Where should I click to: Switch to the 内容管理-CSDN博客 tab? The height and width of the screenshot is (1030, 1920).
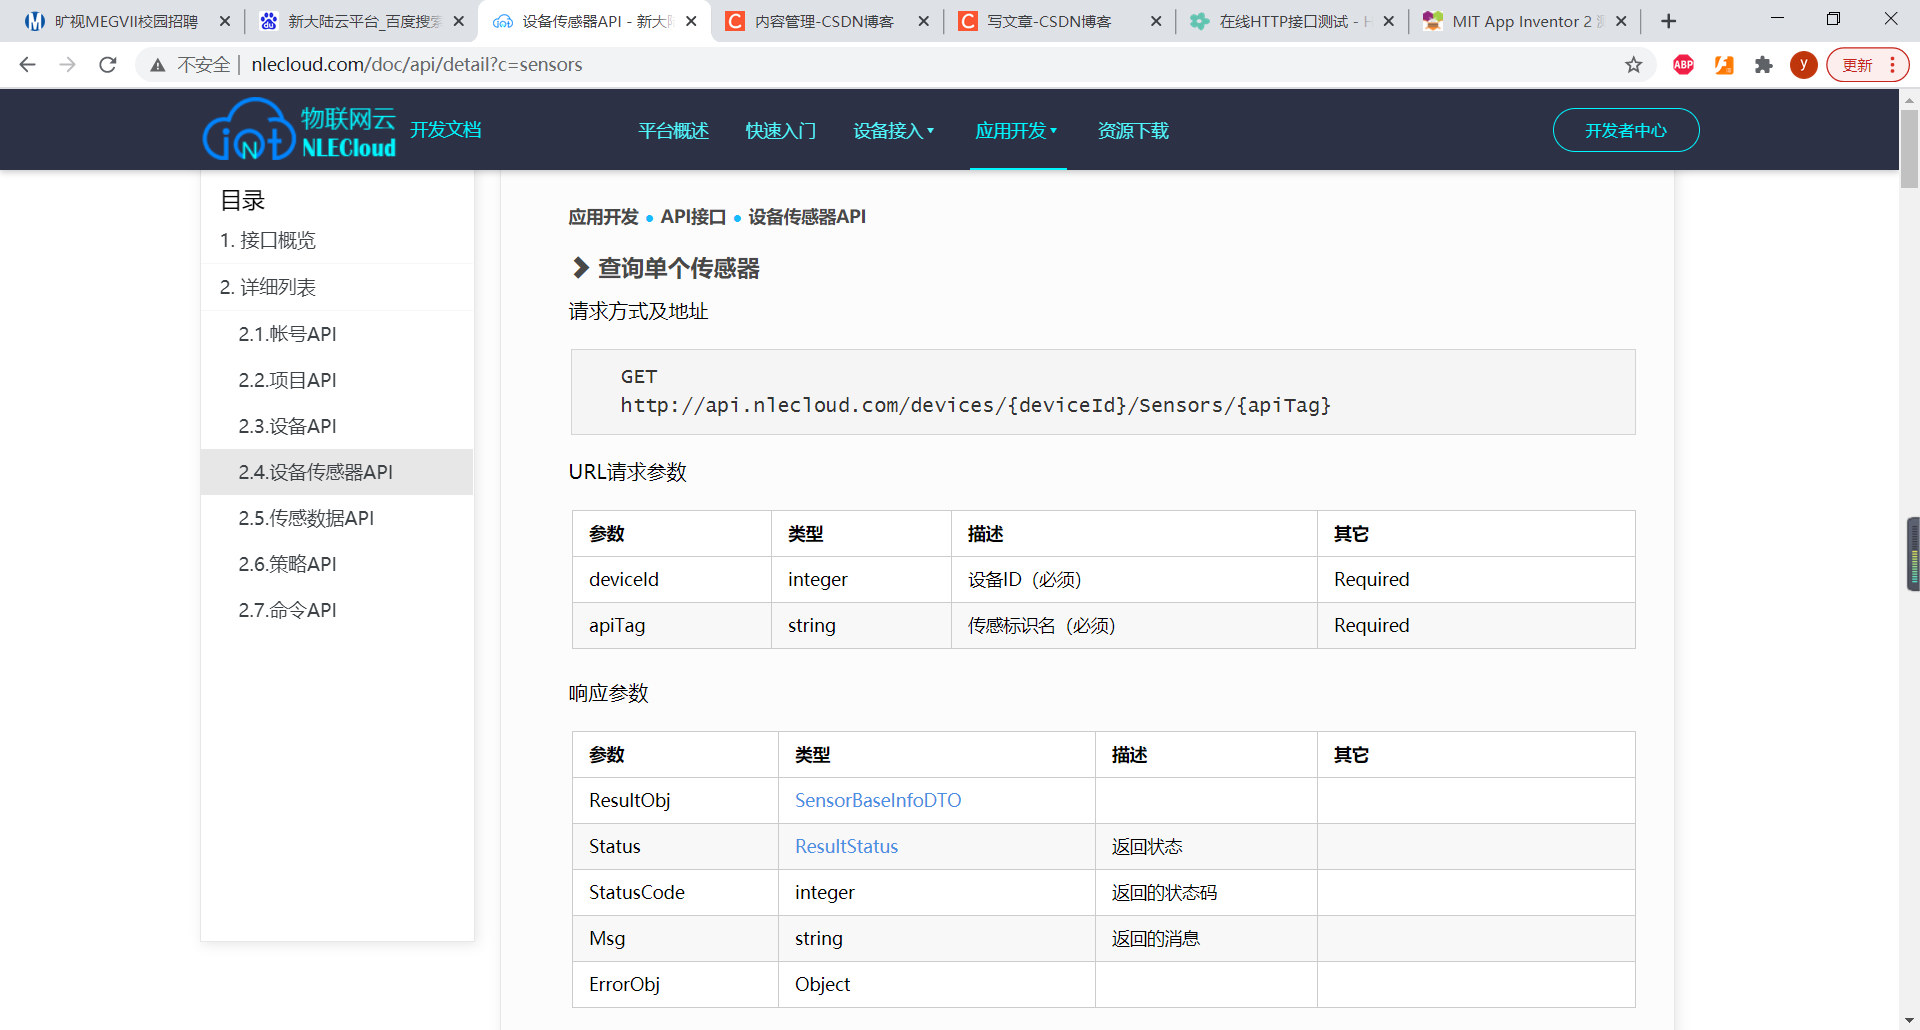(825, 21)
